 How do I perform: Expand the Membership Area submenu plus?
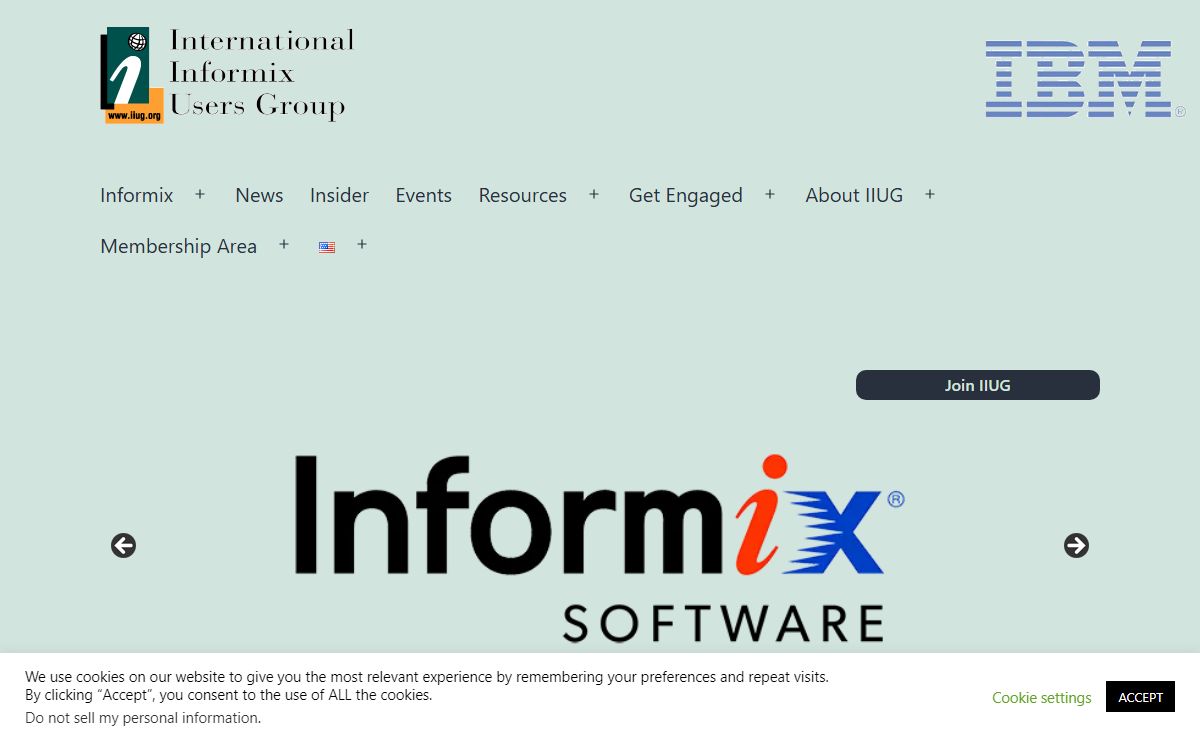point(284,244)
